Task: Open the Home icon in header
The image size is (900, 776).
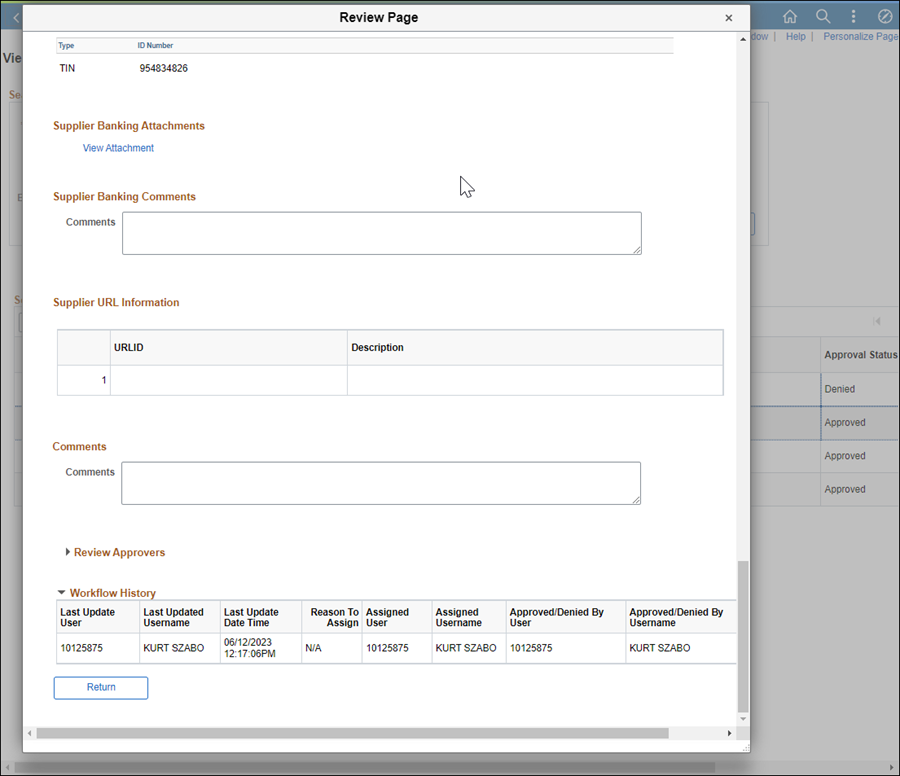Action: click(x=790, y=17)
